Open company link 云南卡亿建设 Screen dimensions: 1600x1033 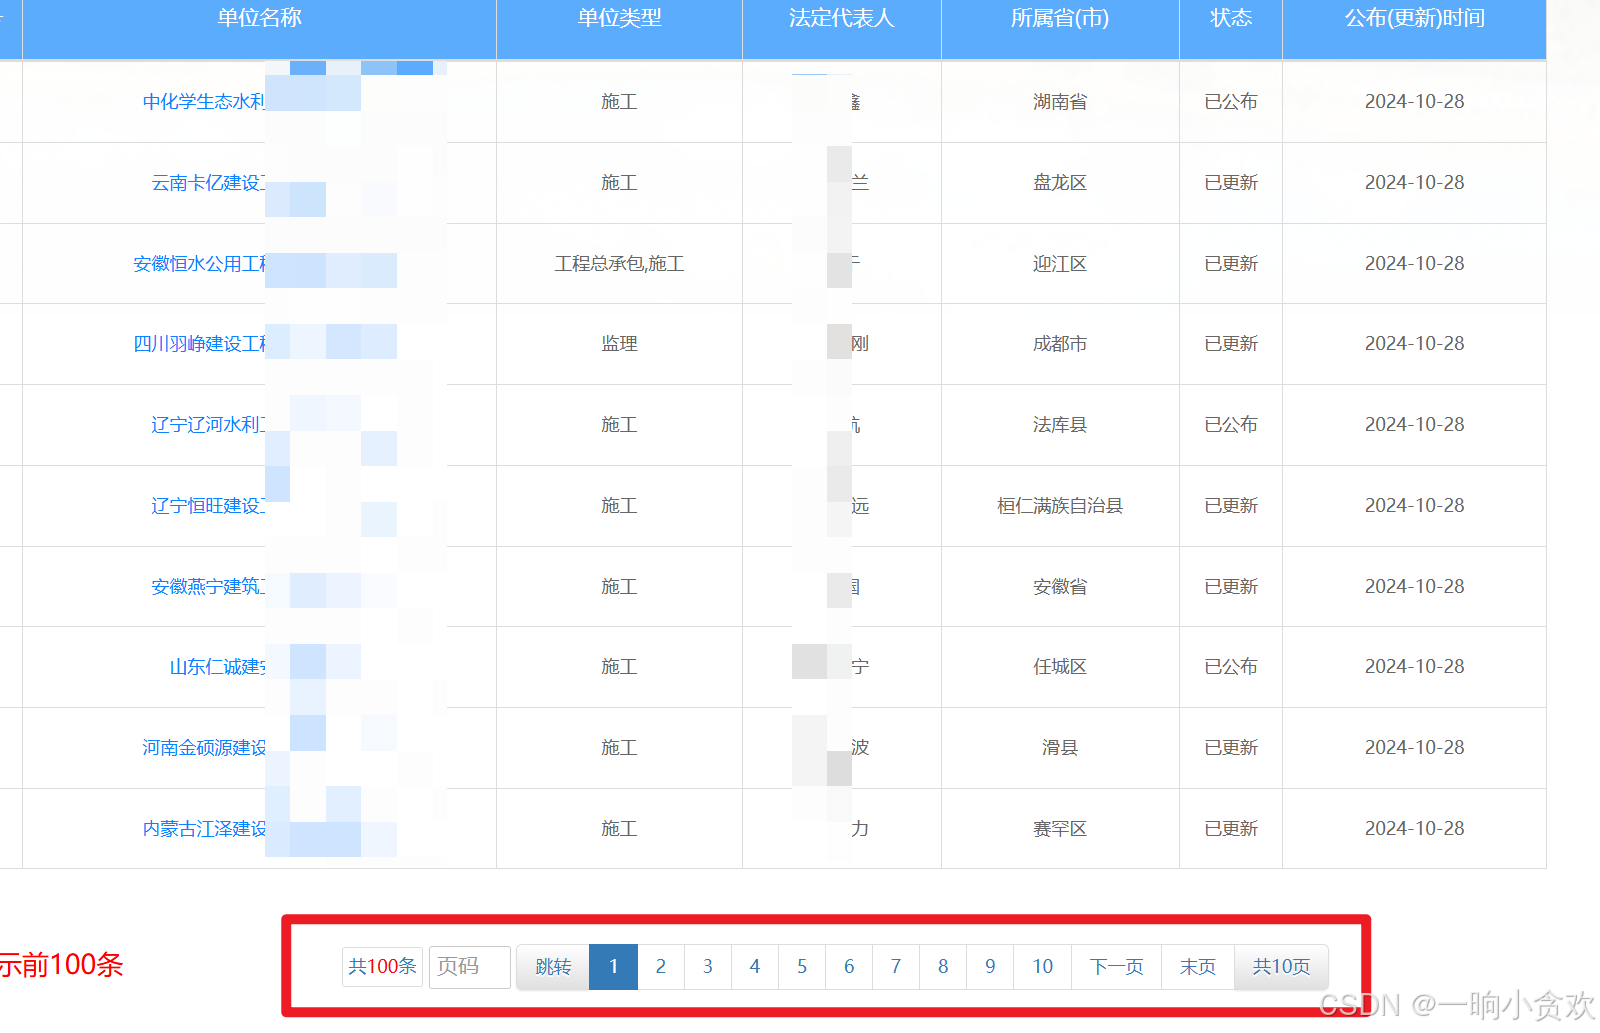pos(208,183)
